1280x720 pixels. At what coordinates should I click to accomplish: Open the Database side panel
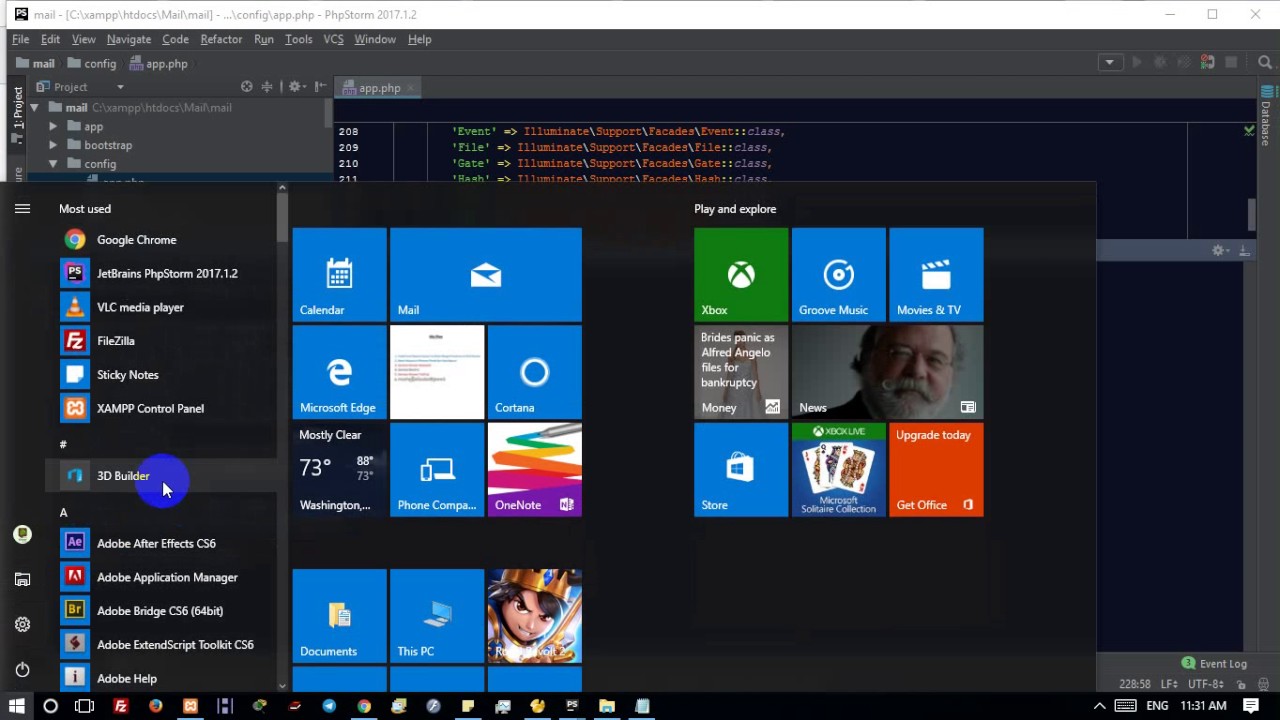click(1266, 117)
